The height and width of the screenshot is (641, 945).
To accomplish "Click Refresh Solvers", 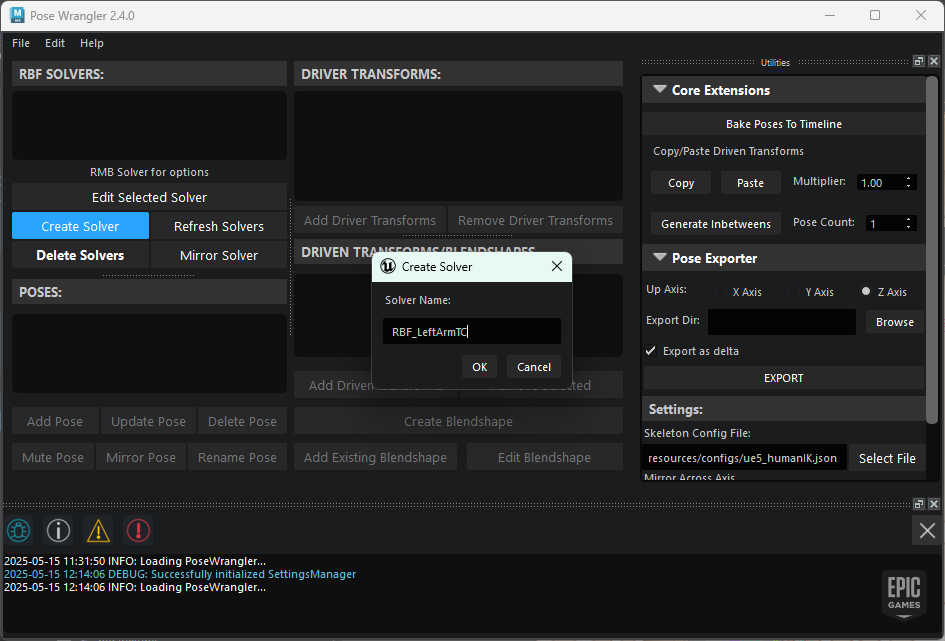I will point(219,226).
